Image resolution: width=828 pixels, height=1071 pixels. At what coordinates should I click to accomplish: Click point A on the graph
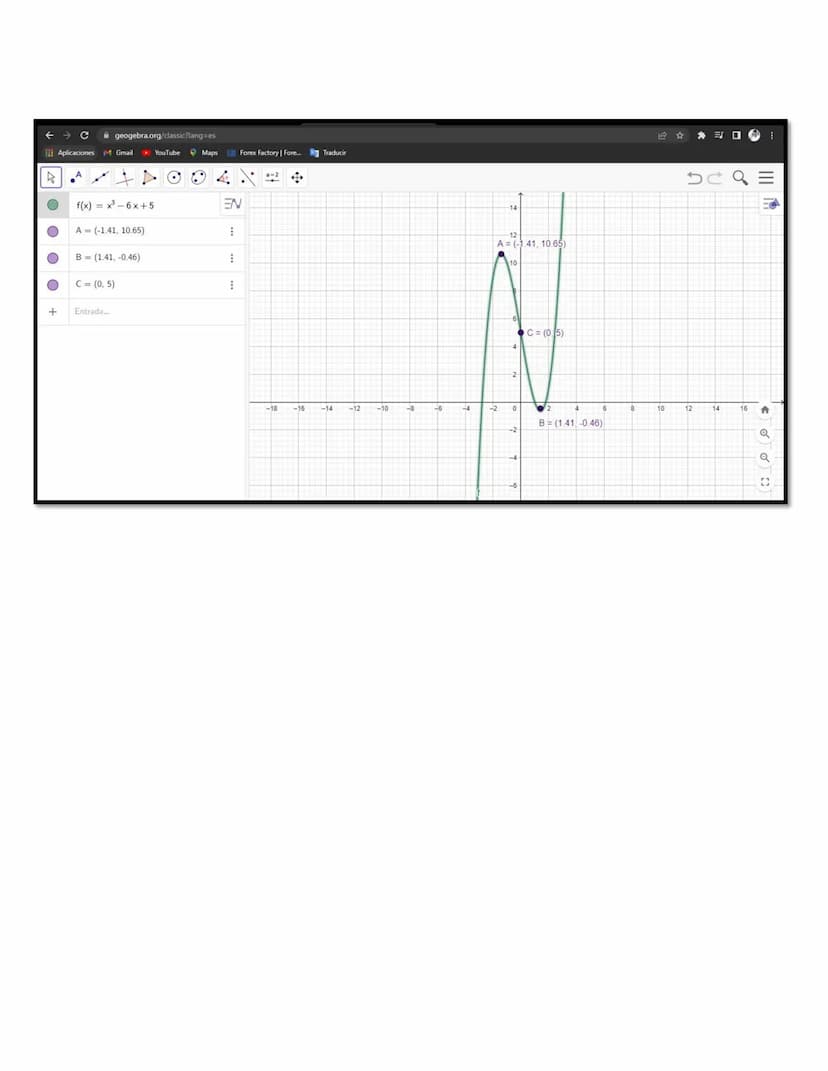click(501, 254)
